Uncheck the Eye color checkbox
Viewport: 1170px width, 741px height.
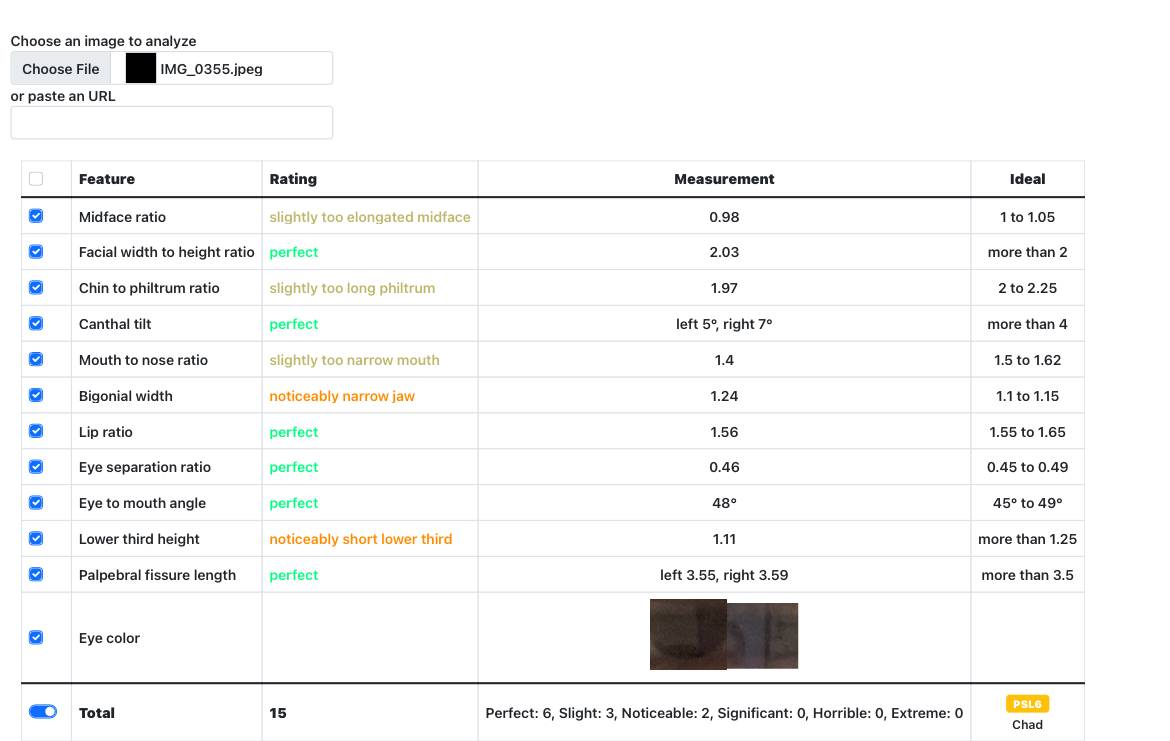coord(36,638)
